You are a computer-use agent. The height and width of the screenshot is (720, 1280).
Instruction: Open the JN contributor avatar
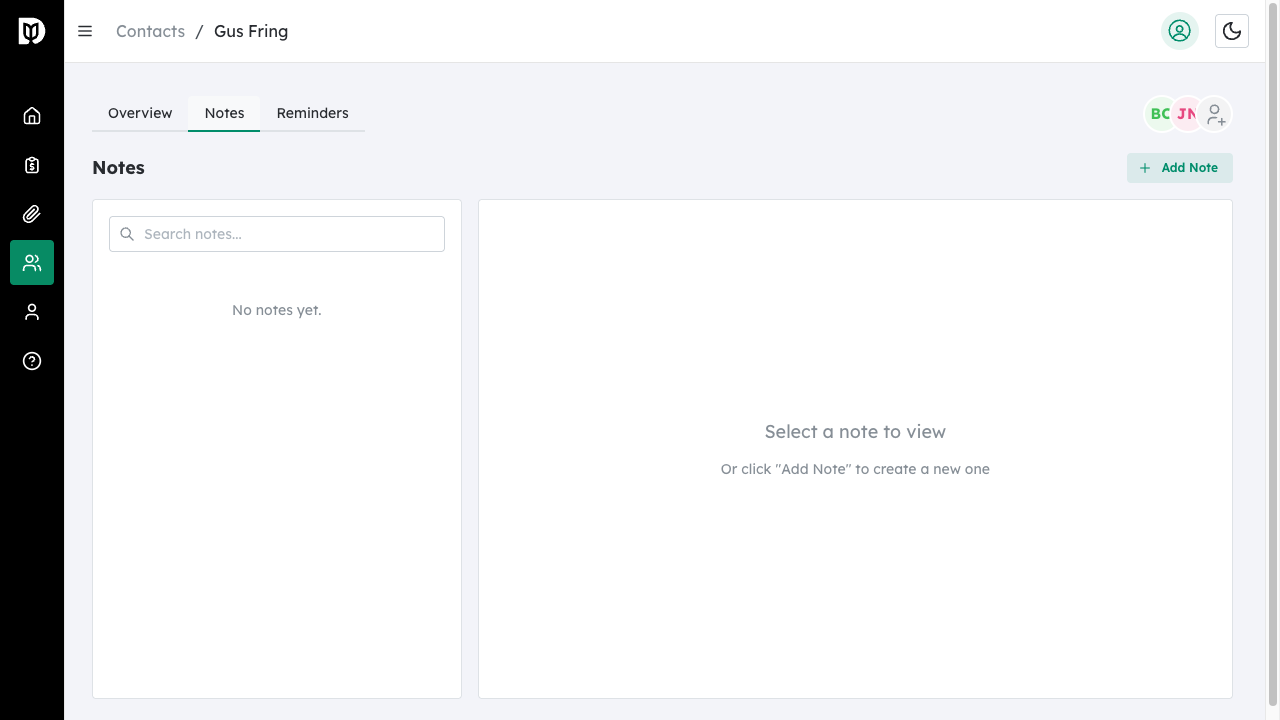click(x=1187, y=114)
